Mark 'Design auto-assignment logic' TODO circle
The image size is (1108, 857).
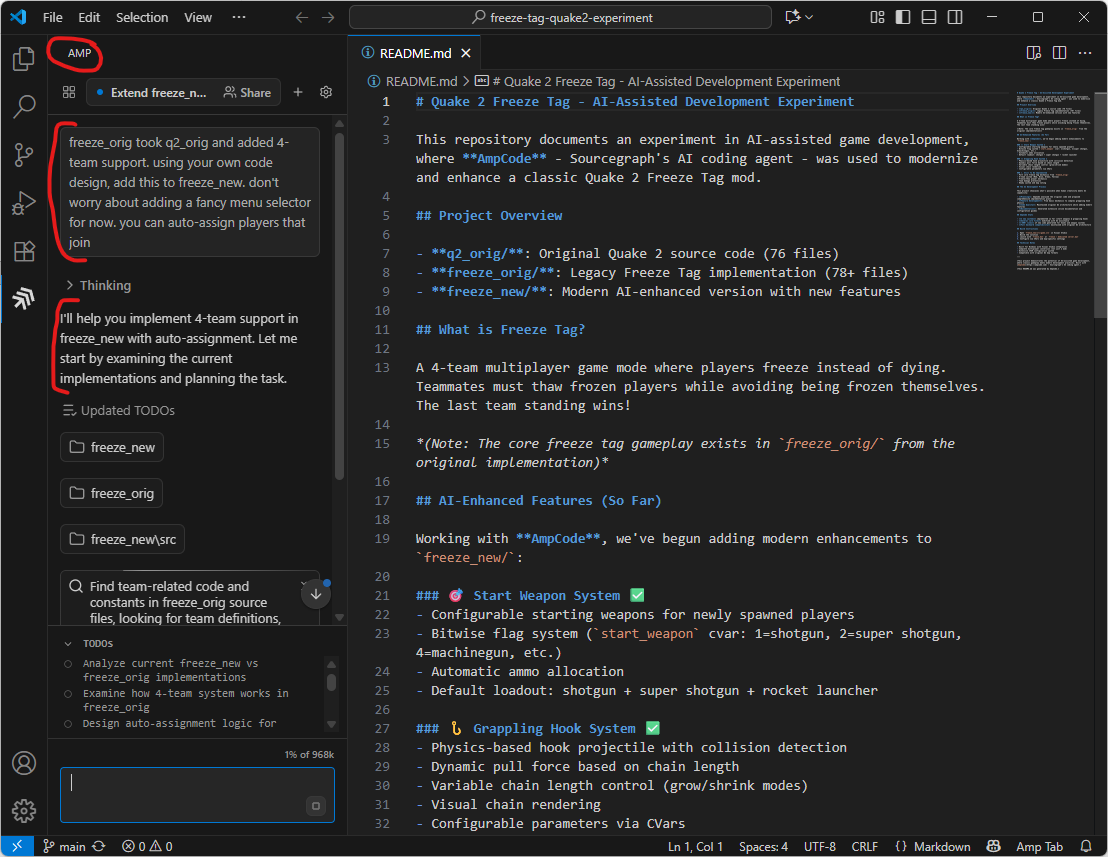point(68,723)
